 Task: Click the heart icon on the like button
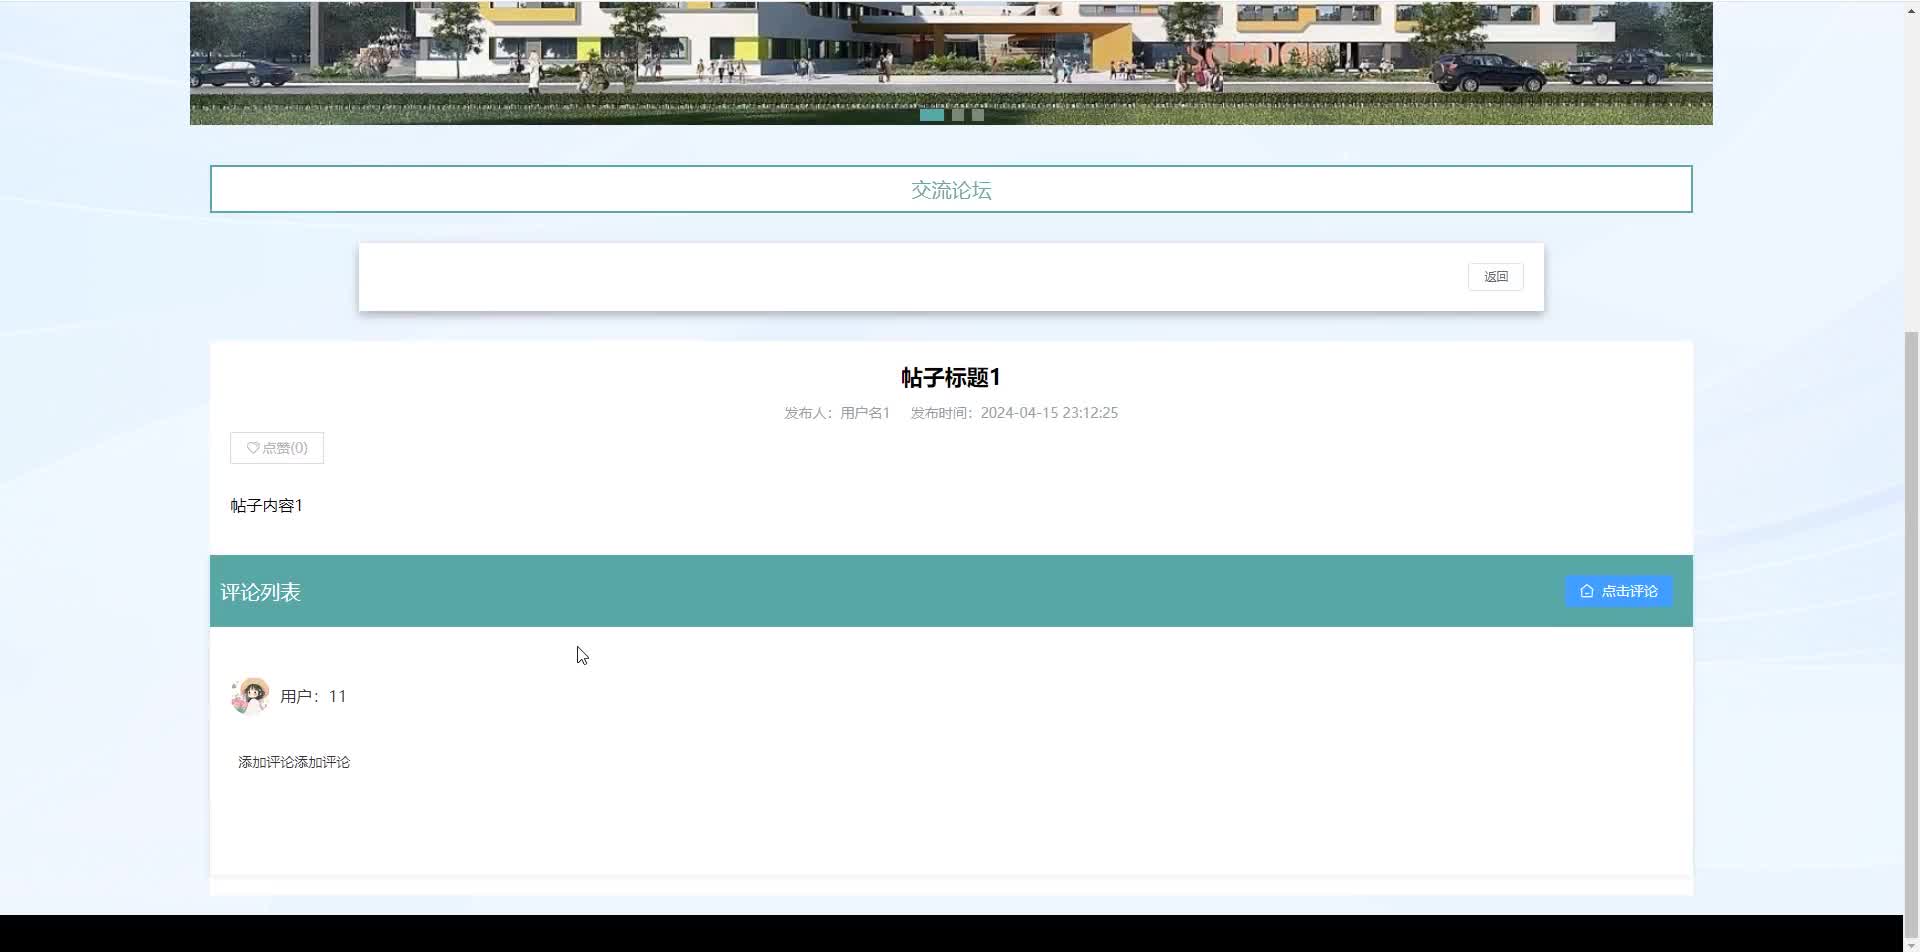[254, 448]
